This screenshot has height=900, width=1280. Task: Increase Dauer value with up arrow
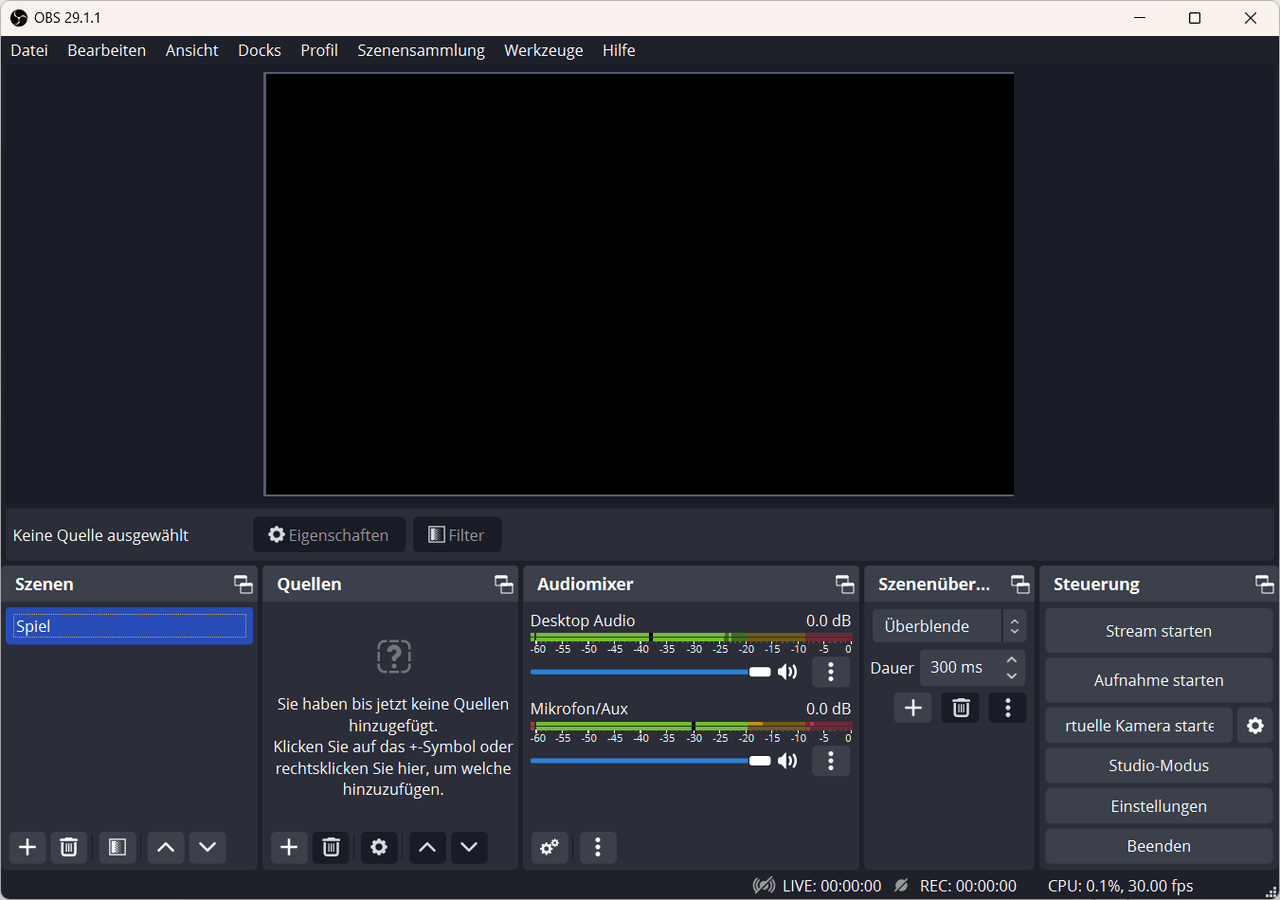click(x=1011, y=660)
